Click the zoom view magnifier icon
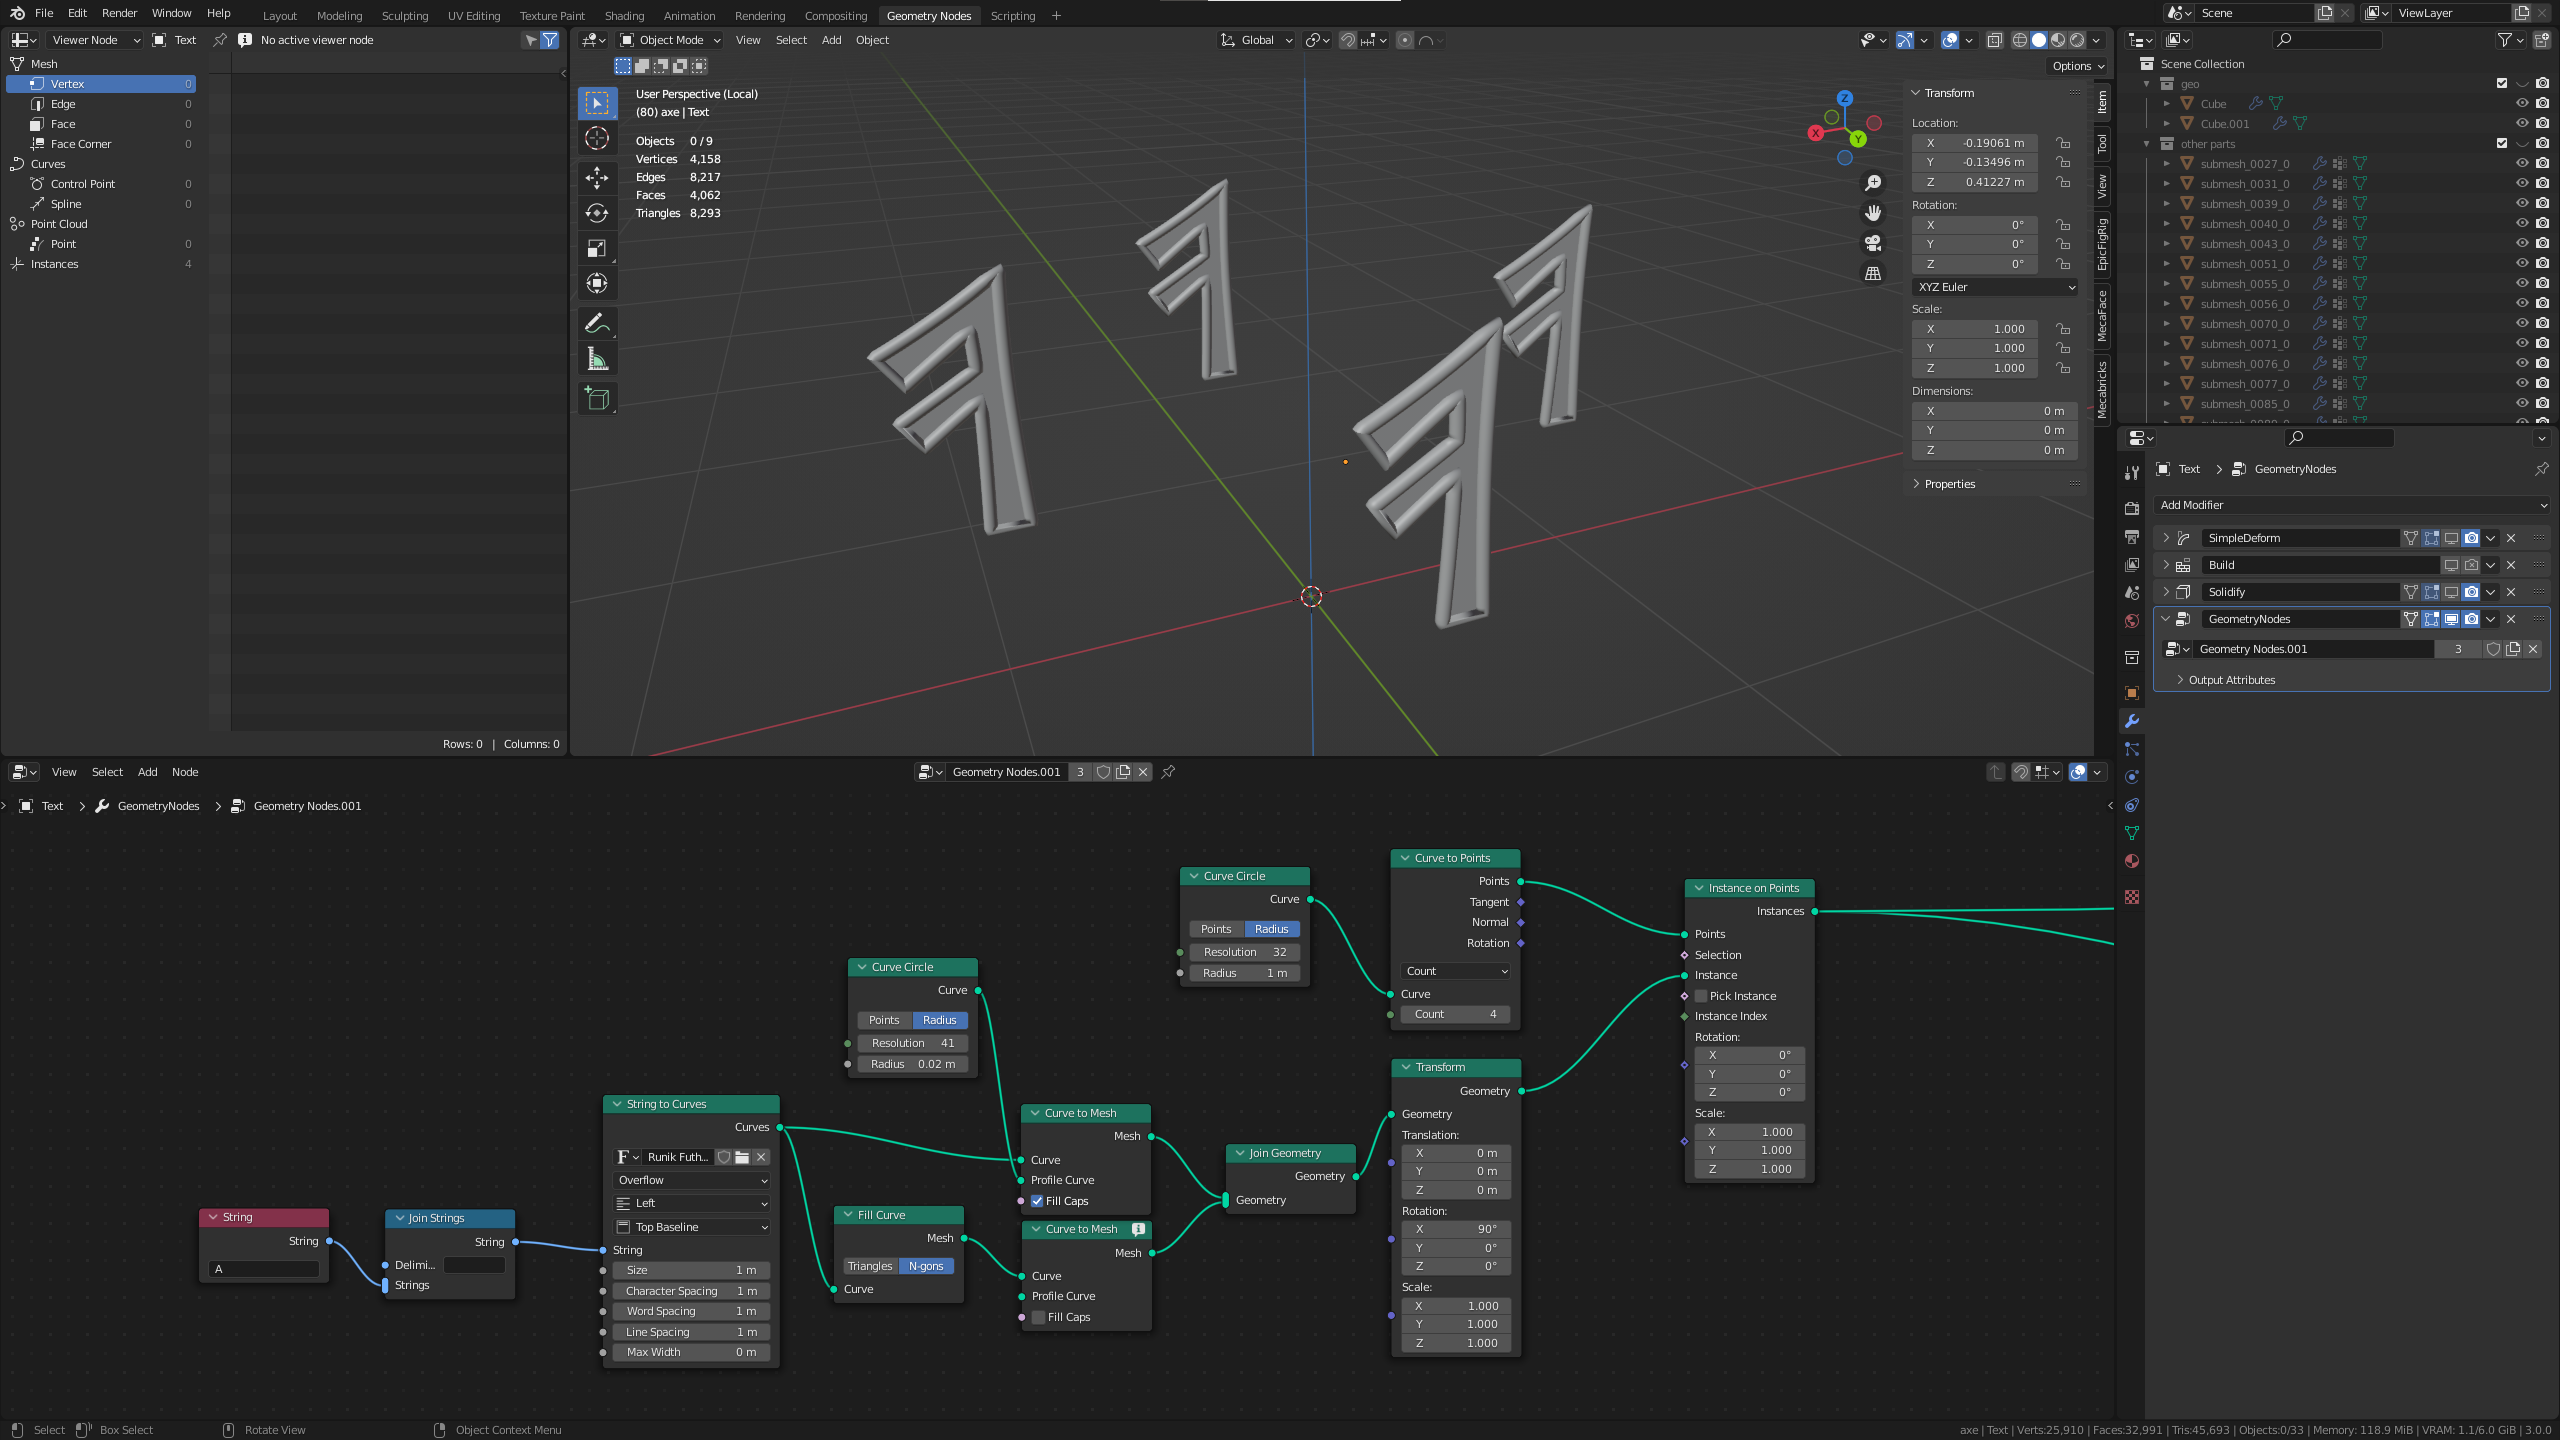 point(1873,183)
